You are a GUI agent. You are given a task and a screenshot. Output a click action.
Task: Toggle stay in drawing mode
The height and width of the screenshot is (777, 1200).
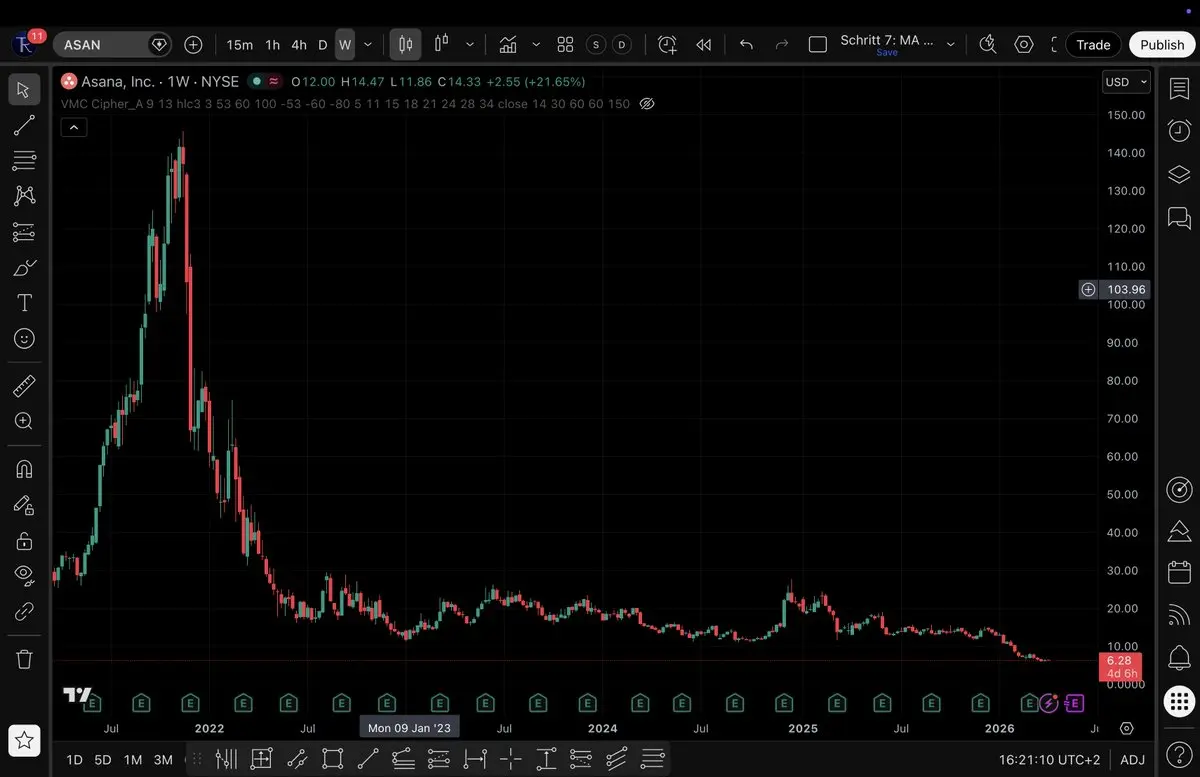(x=24, y=505)
